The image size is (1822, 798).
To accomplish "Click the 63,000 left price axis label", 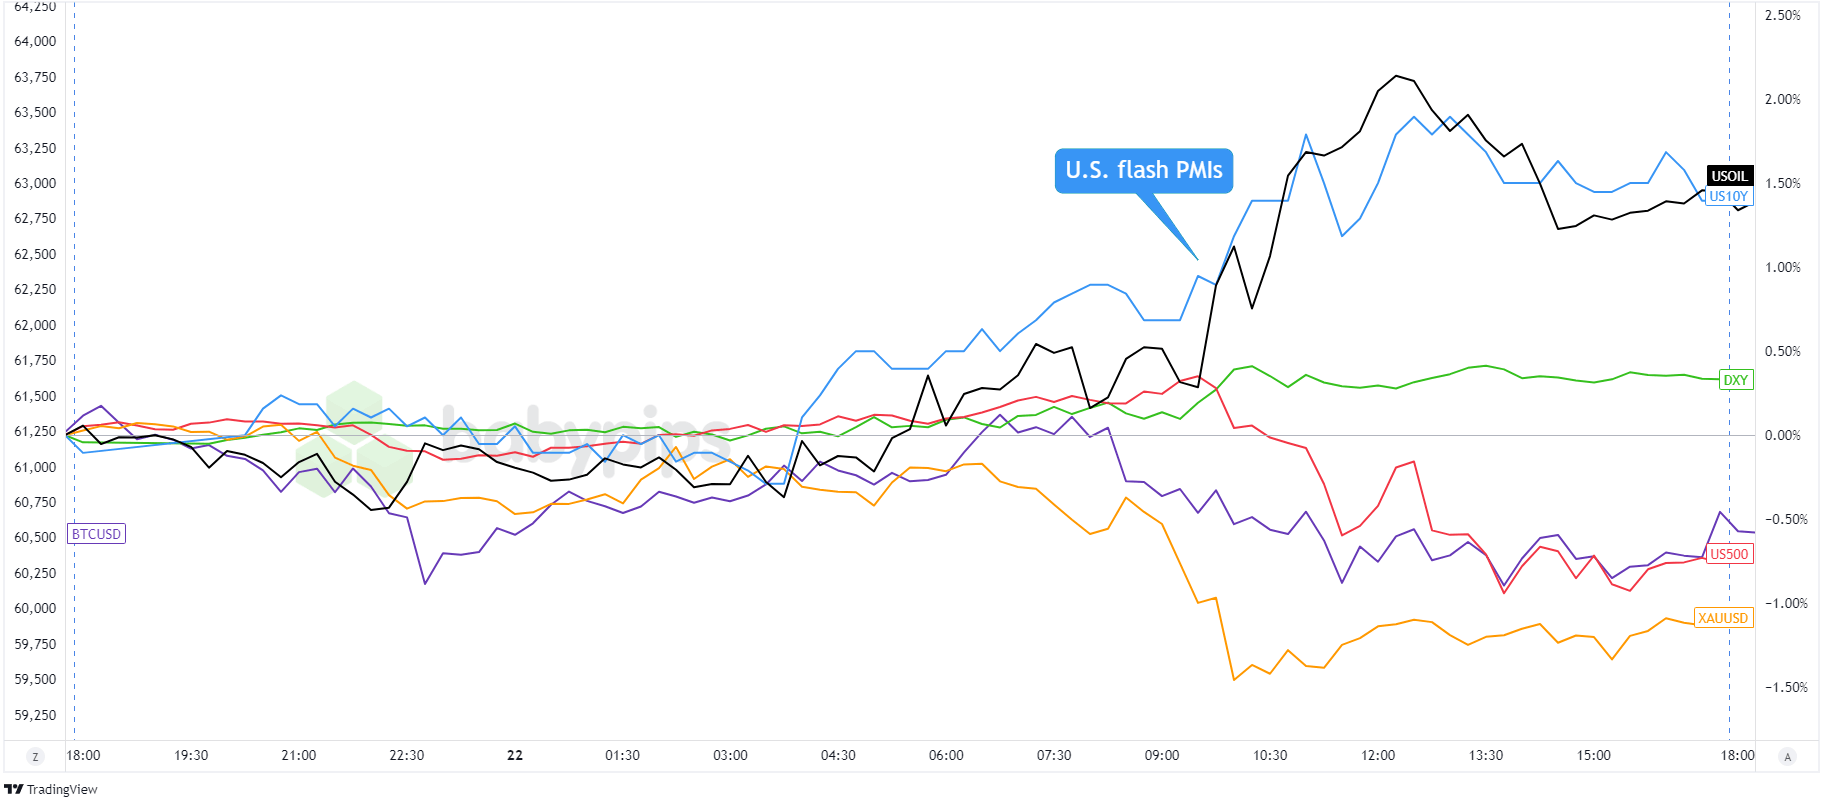I will coord(35,183).
